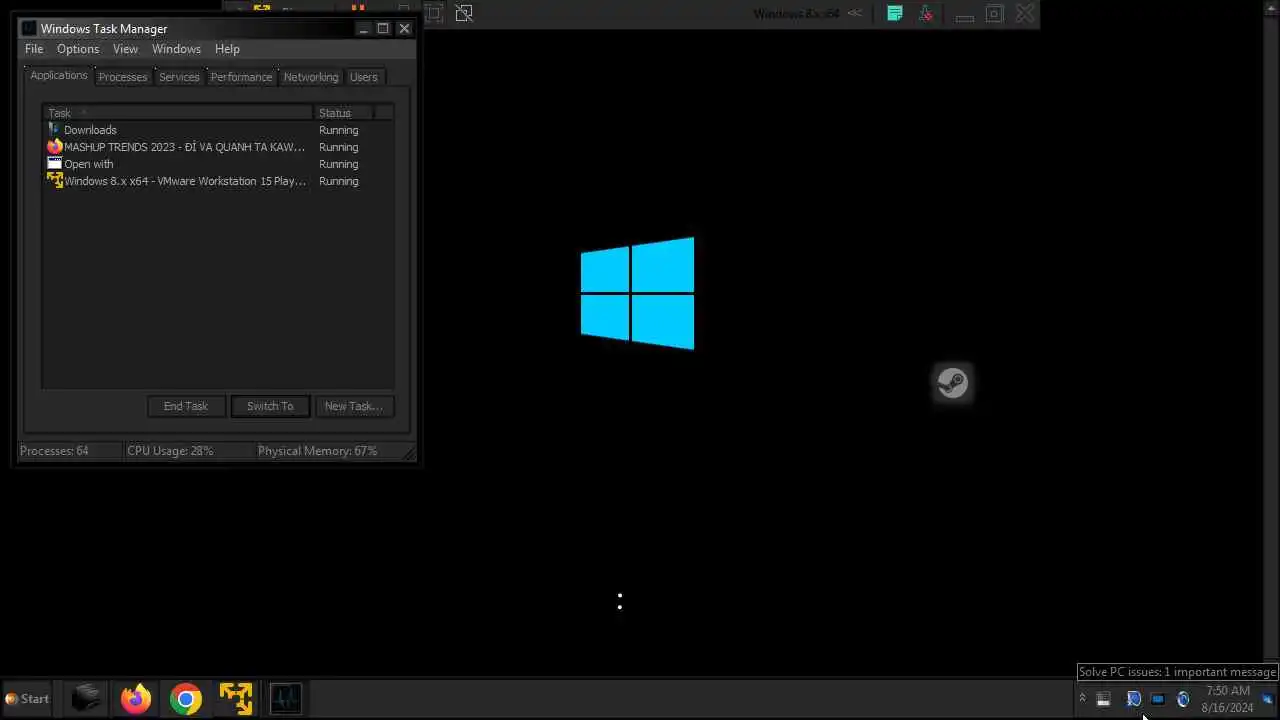Click the blue monitor tray icon
The height and width of the screenshot is (720, 1280).
coord(1158,699)
